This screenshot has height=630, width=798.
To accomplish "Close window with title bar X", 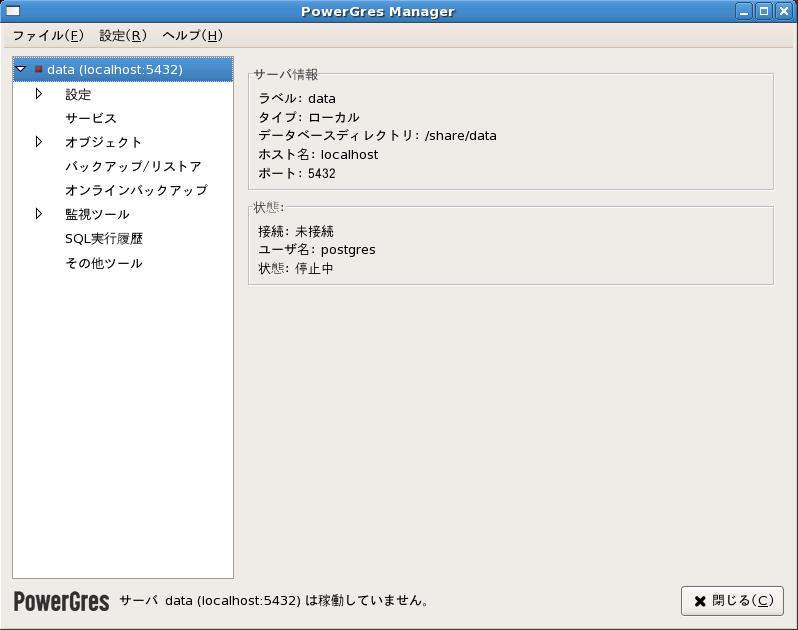I will pos(784,11).
